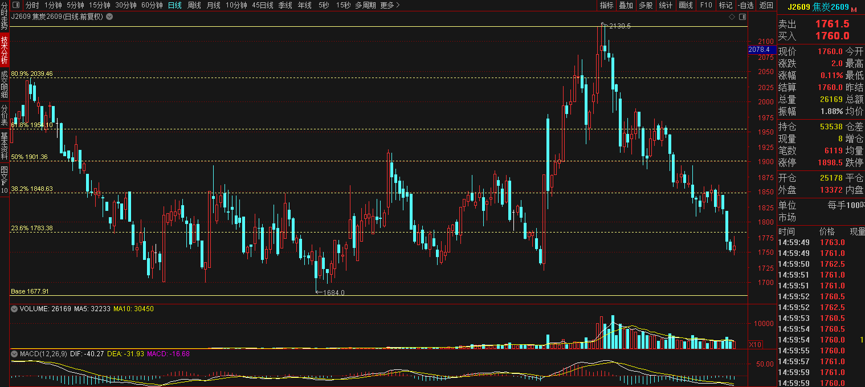Open the 技术分析 sidebar tab
The image size is (865, 387).
(x=4, y=50)
